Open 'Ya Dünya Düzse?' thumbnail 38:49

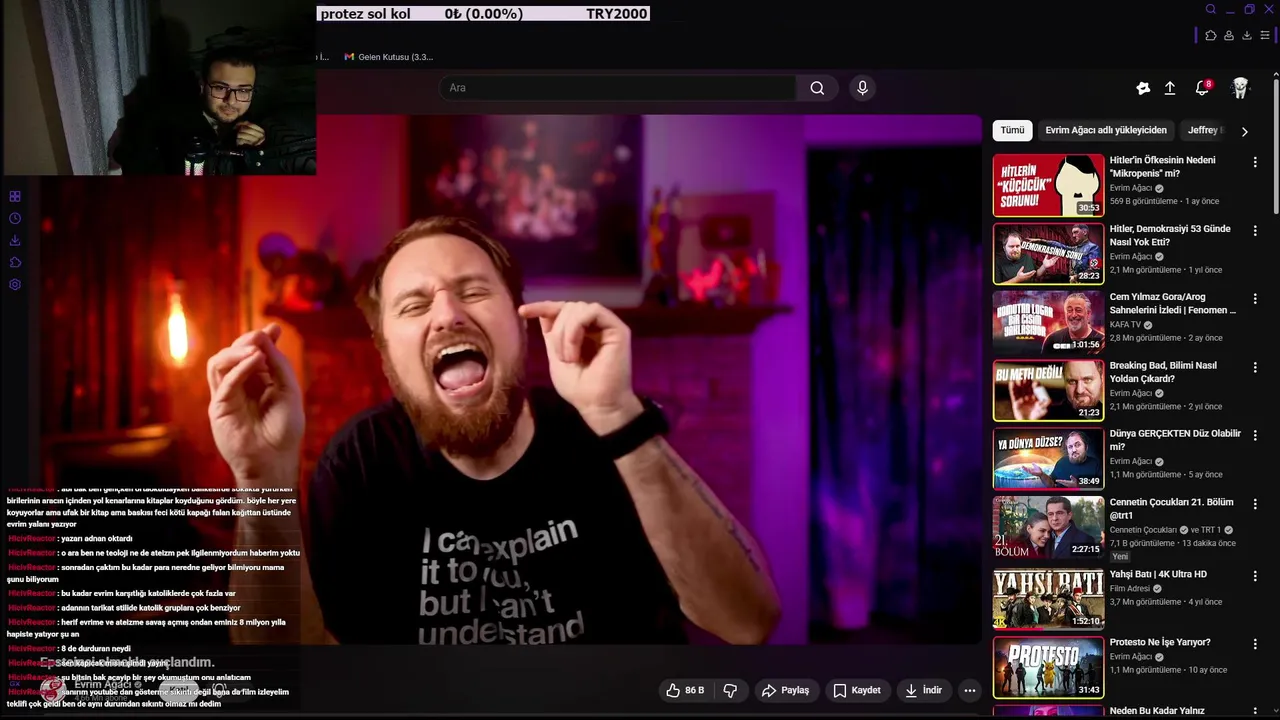1048,458
